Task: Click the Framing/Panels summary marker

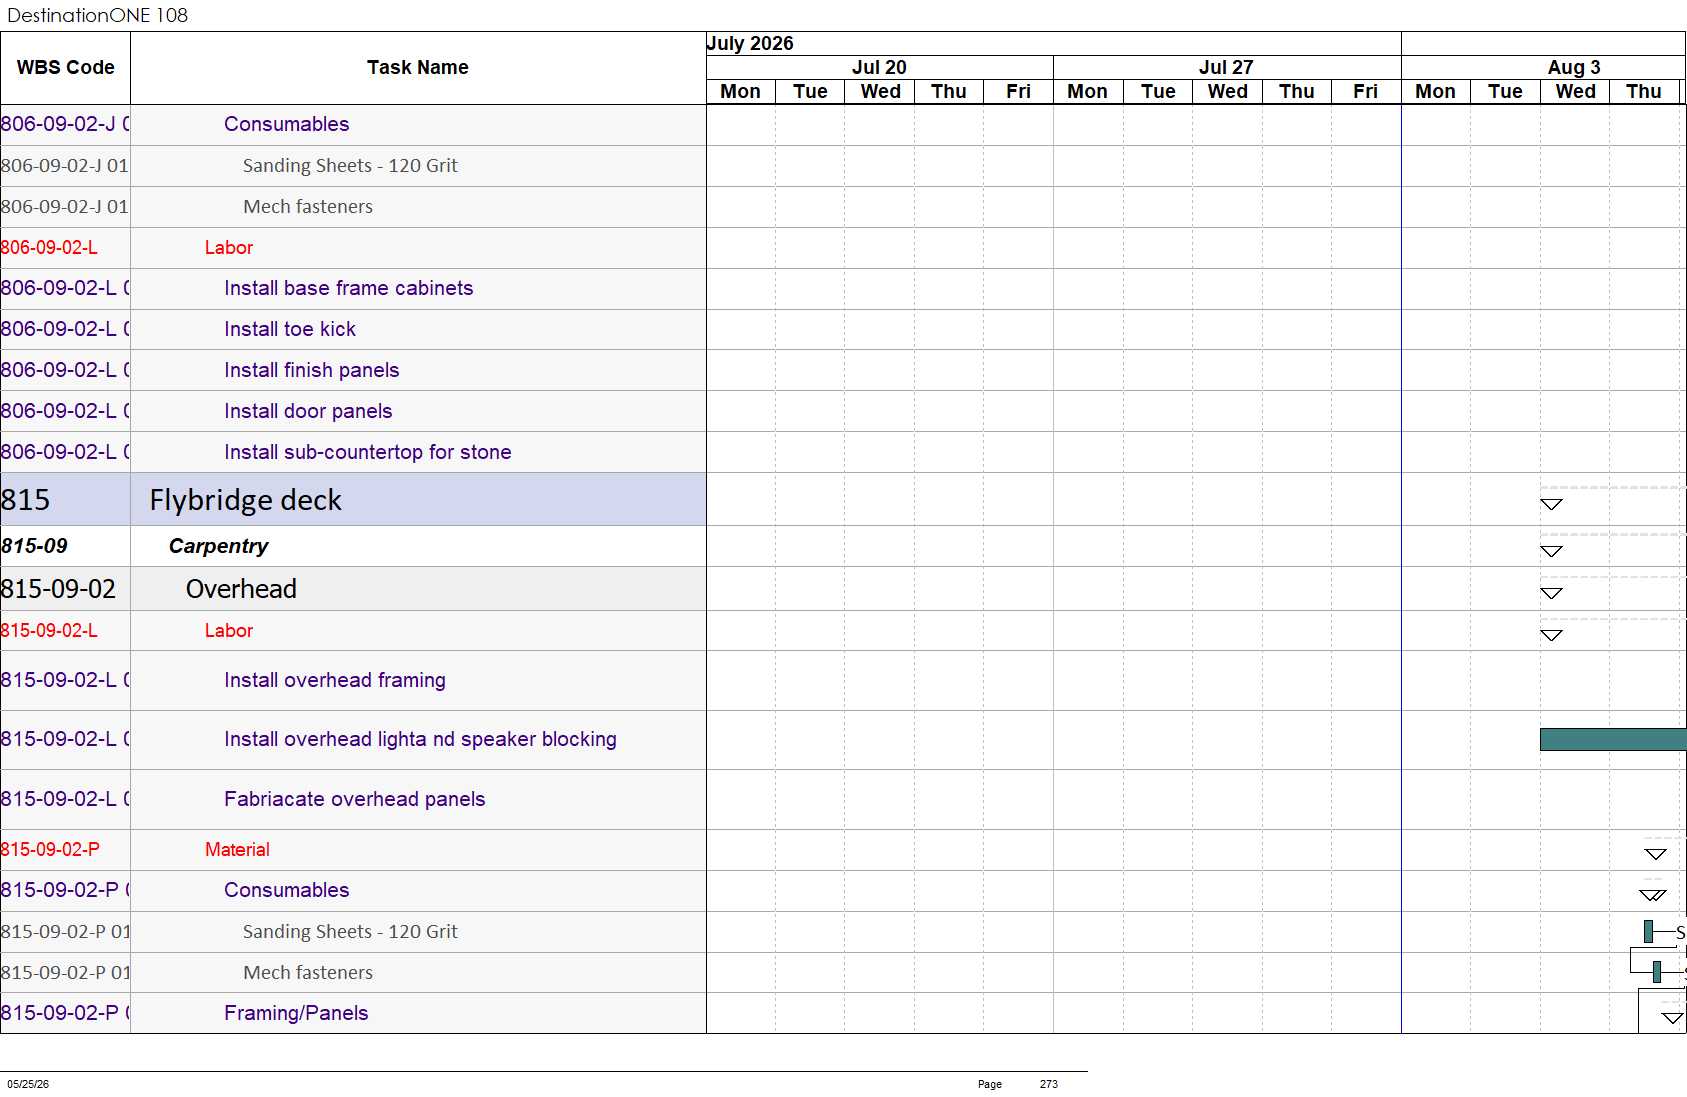Action: (1672, 1018)
